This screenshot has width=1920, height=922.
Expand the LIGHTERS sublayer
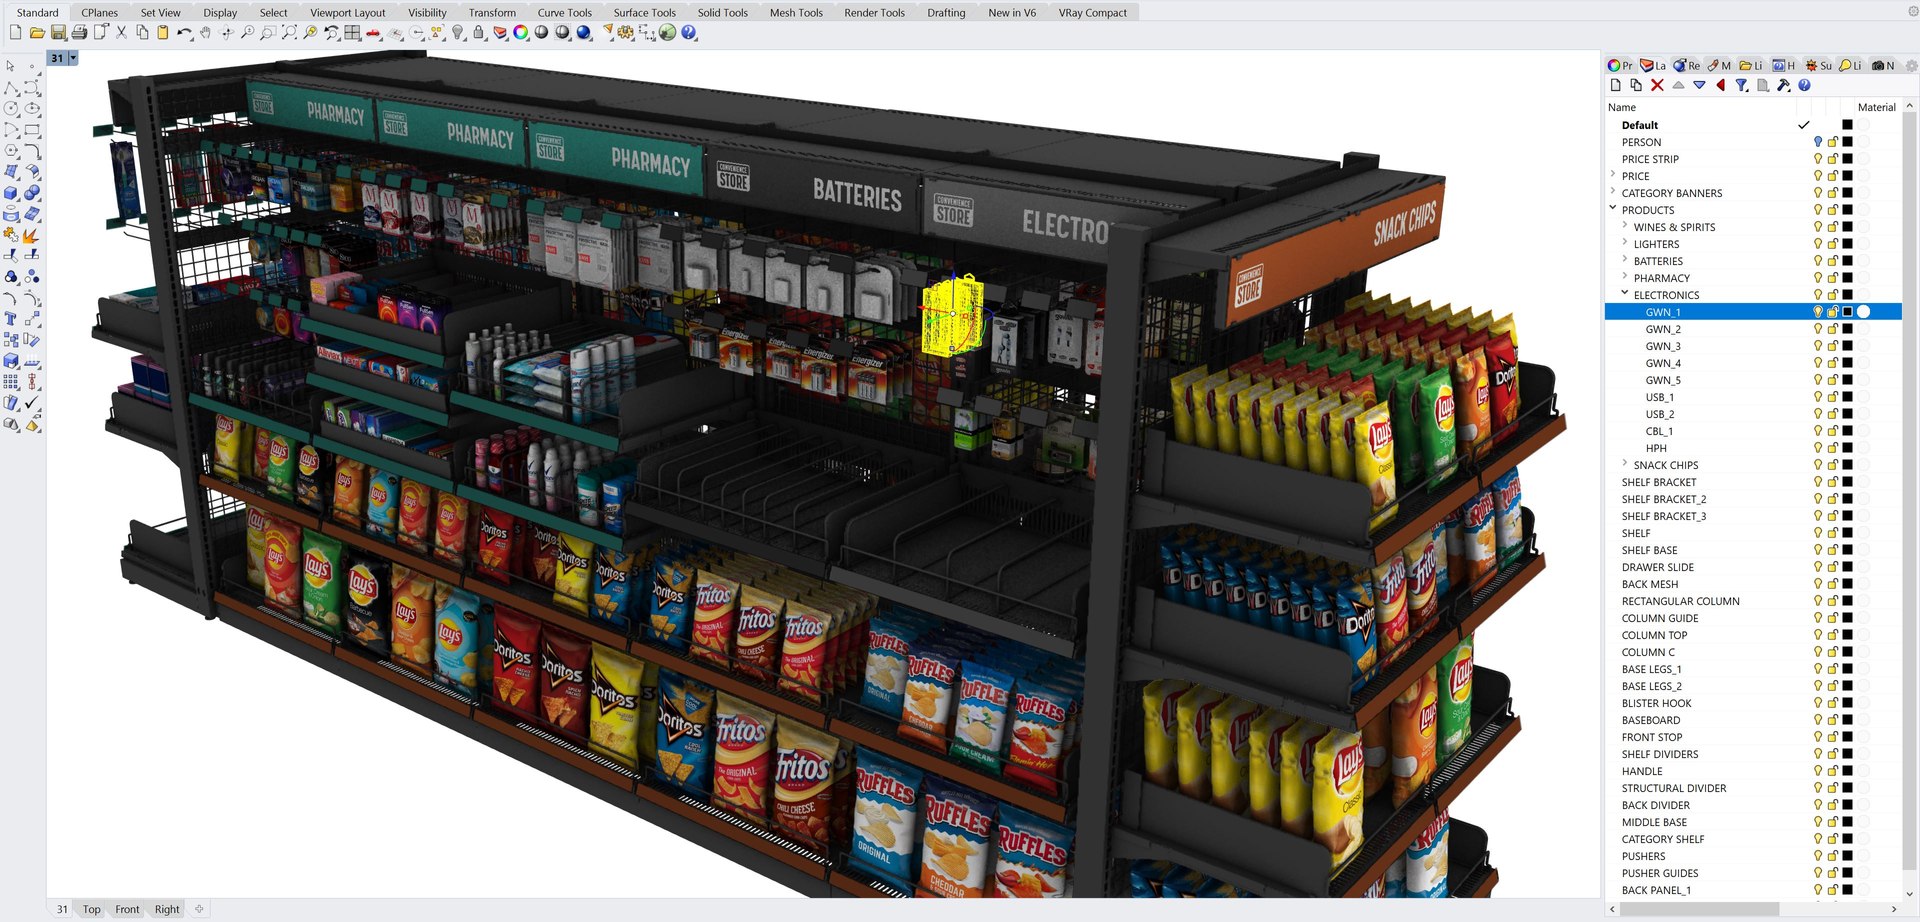(x=1625, y=243)
